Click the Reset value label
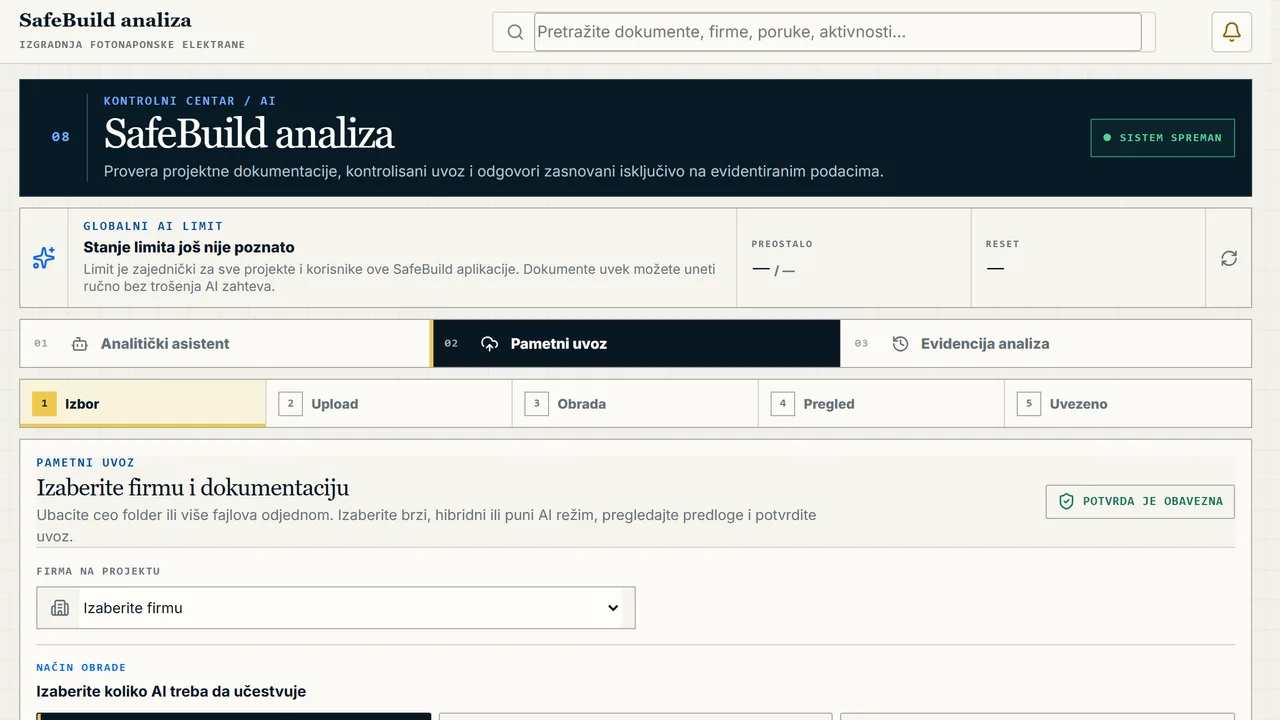1280x720 pixels. click(1002, 244)
